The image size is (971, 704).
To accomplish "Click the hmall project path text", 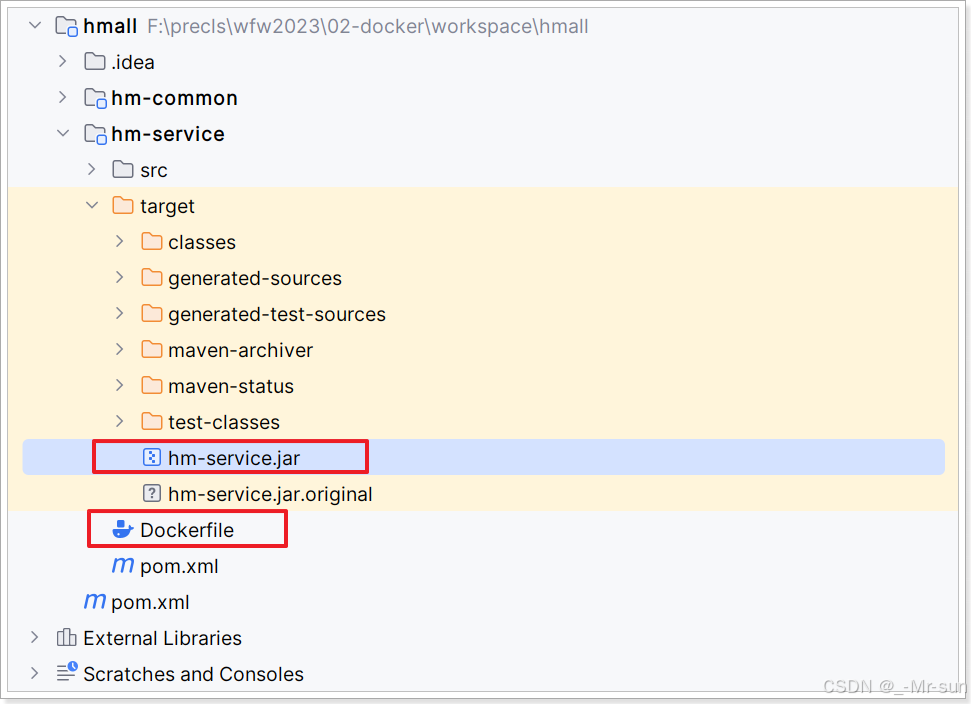I will (x=368, y=27).
